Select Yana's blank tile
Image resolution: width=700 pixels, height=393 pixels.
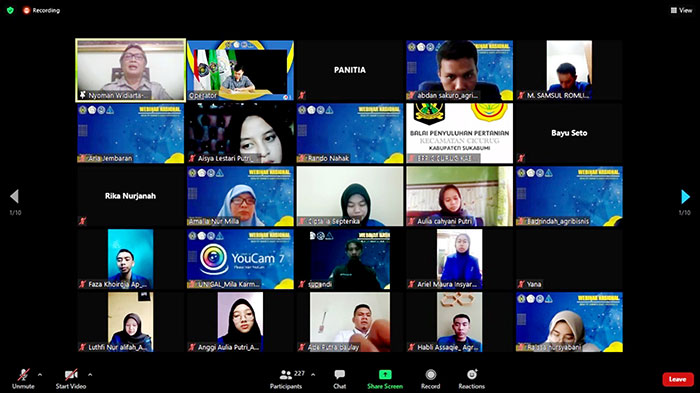click(569, 259)
